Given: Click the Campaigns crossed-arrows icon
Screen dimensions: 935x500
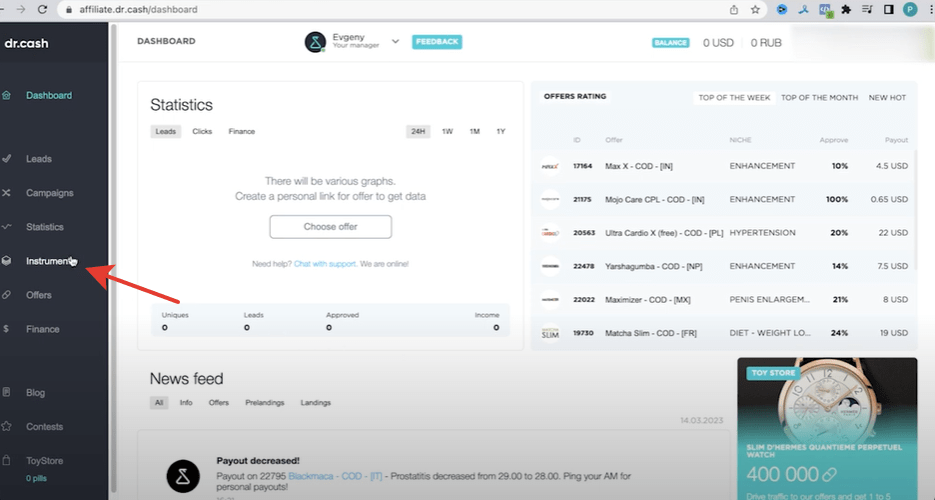Looking at the screenshot, I should (x=7, y=192).
